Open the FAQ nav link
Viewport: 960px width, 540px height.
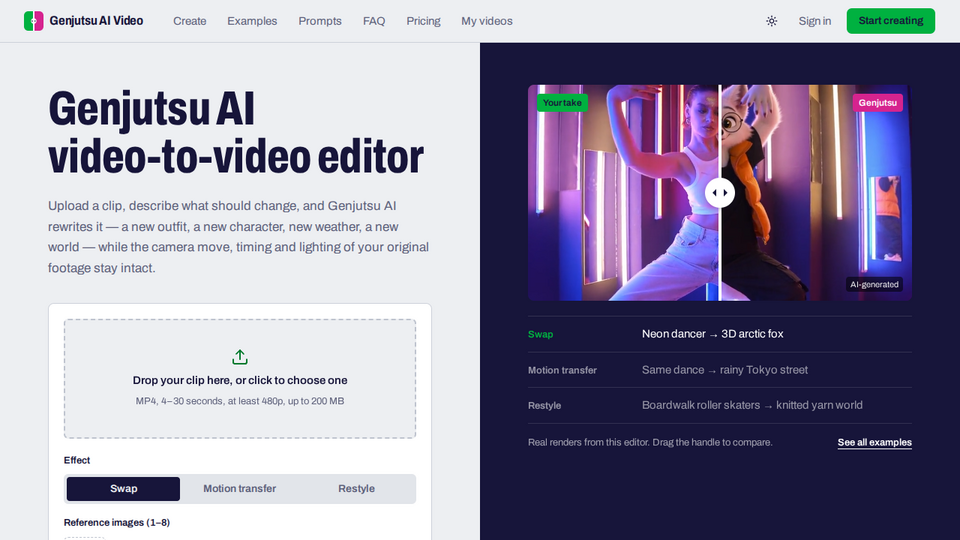click(x=374, y=21)
